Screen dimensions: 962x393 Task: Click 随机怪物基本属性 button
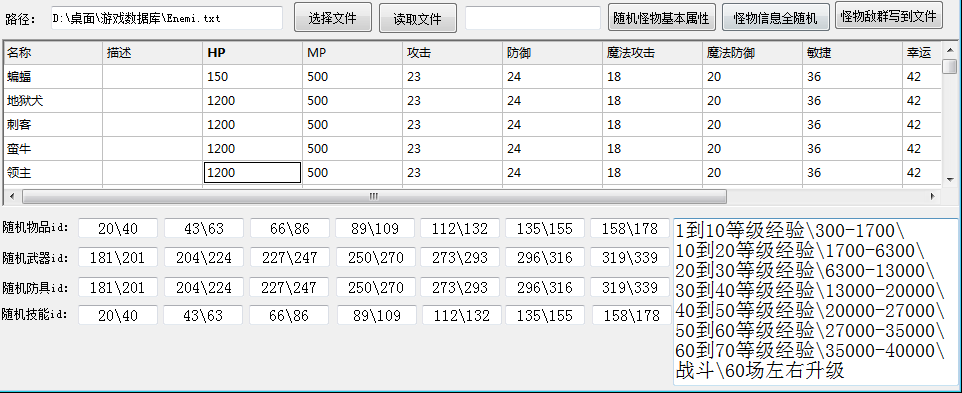(661, 18)
